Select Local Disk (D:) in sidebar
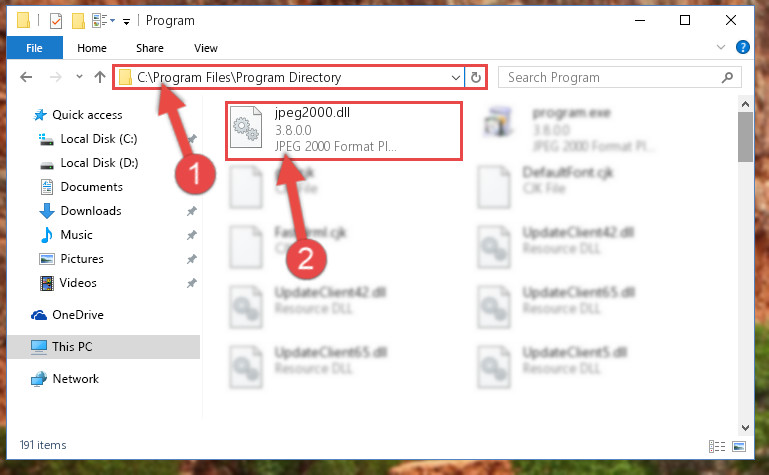This screenshot has height=475, width=769. click(99, 163)
